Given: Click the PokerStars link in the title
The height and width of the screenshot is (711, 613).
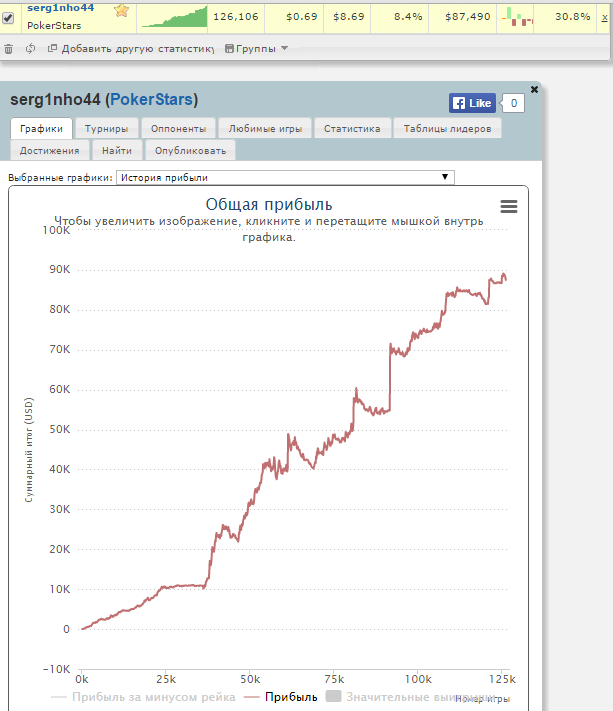Looking at the screenshot, I should [151, 99].
